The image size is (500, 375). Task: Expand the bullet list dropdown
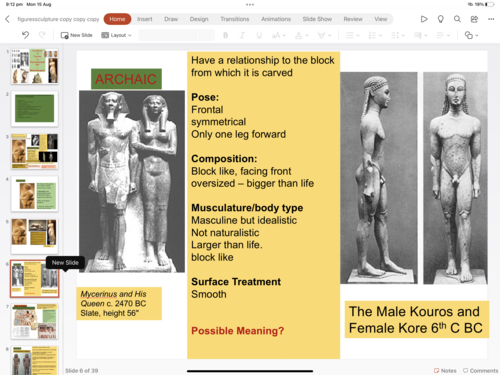(x=352, y=35)
